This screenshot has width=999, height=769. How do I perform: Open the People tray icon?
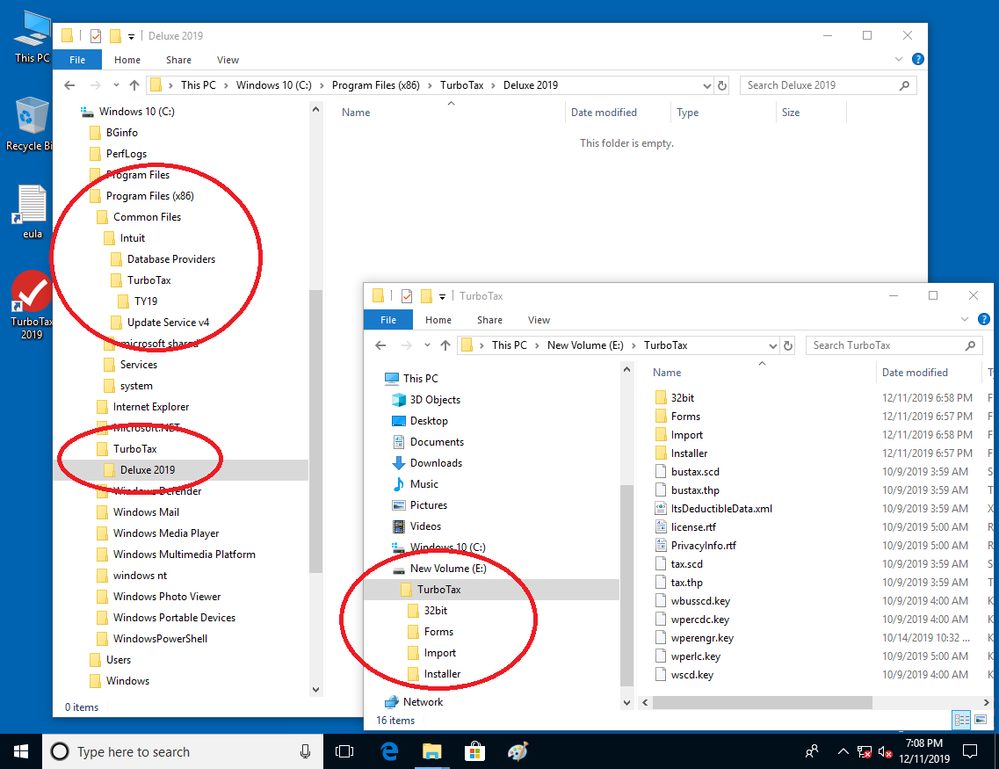812,752
